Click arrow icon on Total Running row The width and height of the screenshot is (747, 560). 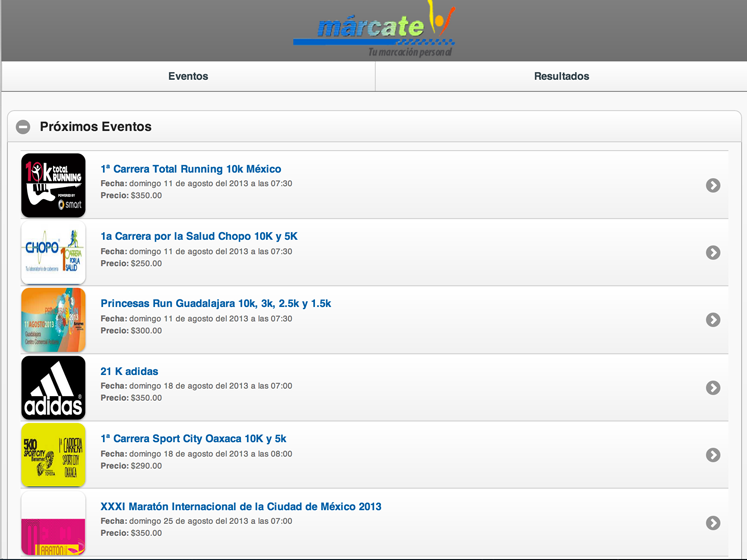713,185
